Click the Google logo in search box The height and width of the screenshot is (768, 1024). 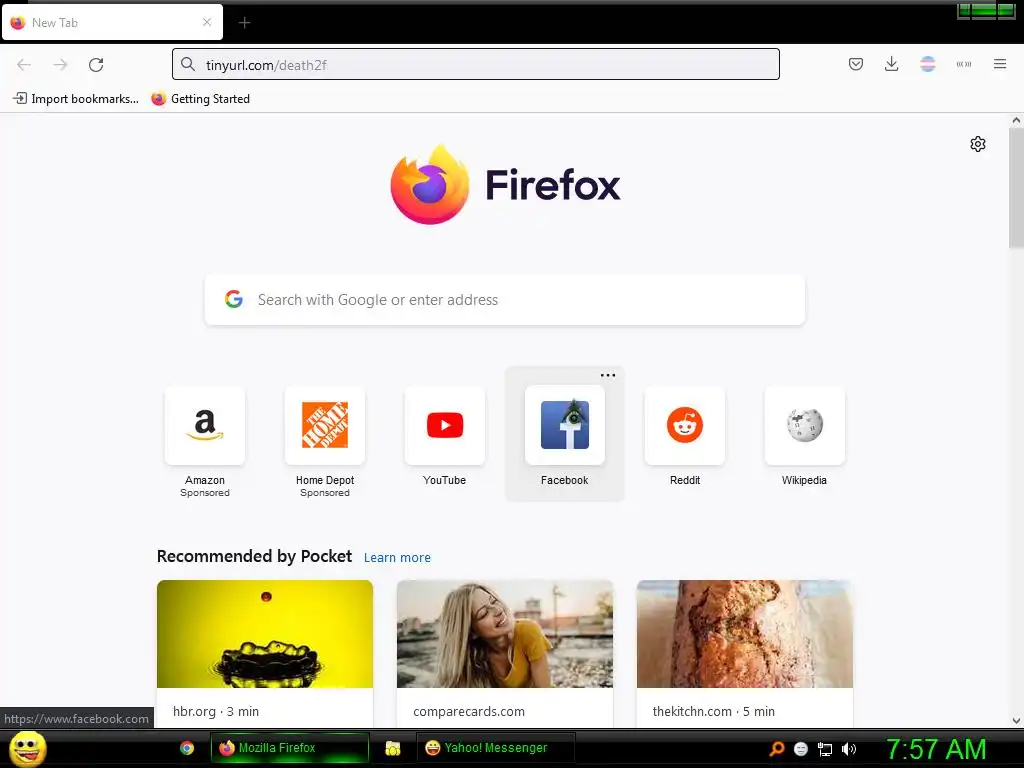pyautogui.click(x=234, y=299)
